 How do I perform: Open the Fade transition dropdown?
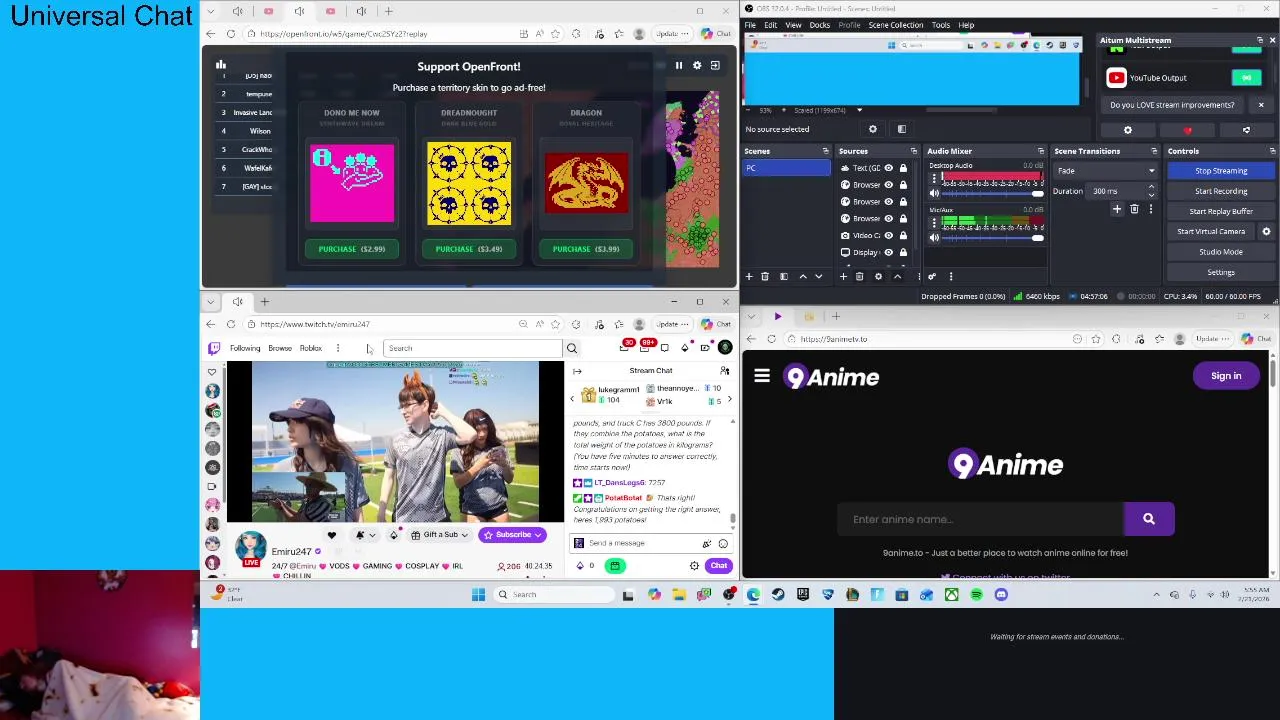[x=1105, y=171]
